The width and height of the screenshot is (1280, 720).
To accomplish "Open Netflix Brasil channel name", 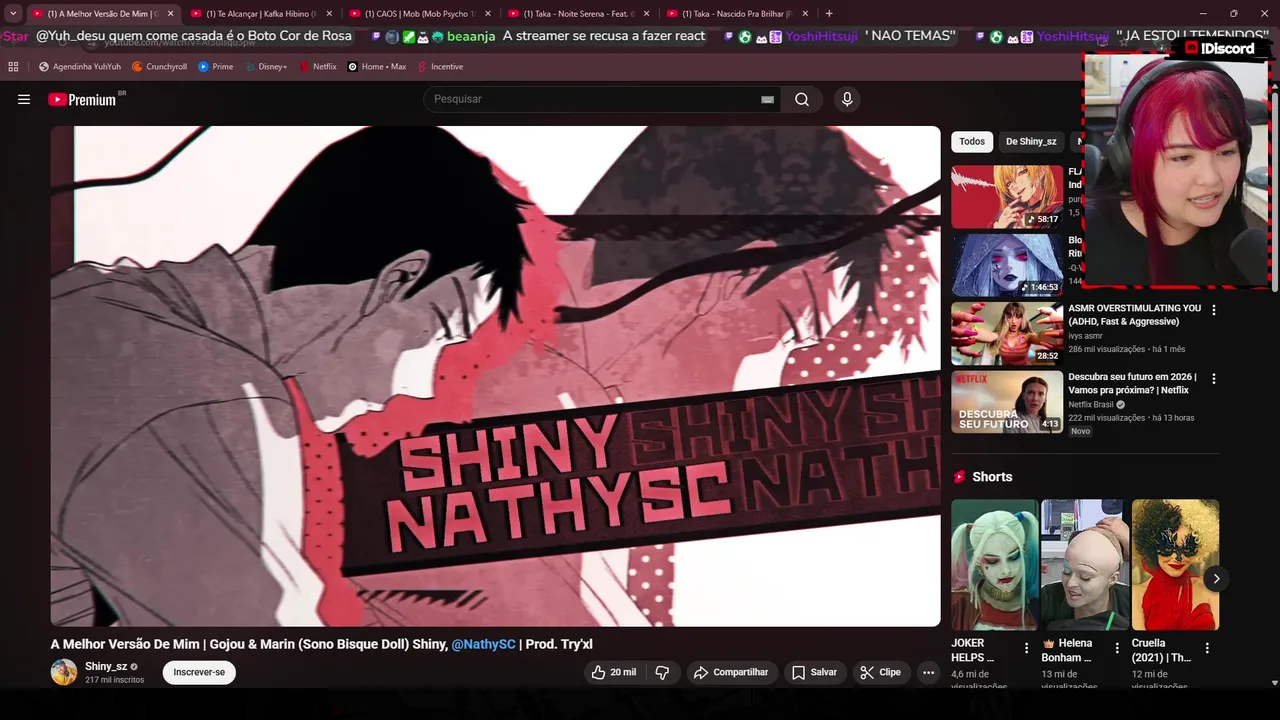I will coord(1091,405).
